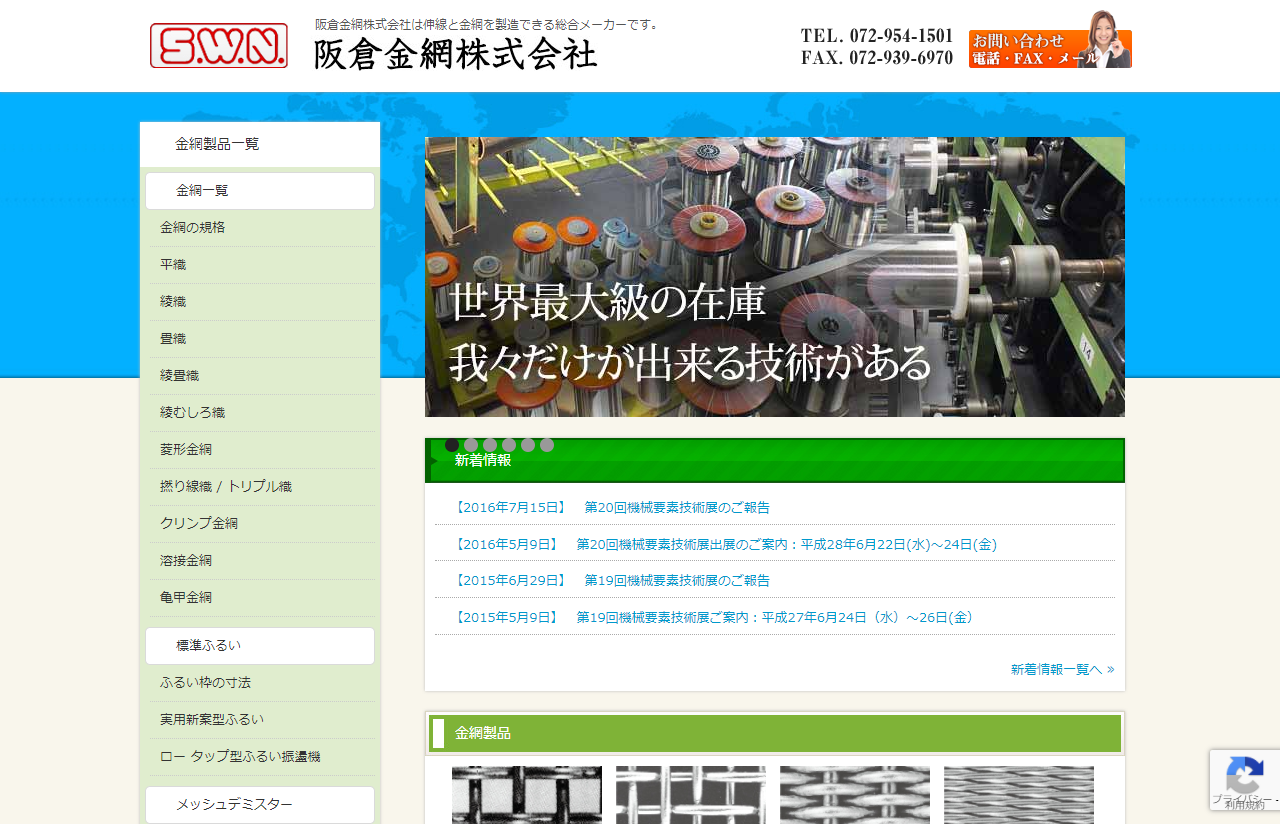Click the S.W.N. company logo
The height and width of the screenshot is (824, 1280).
[219, 45]
